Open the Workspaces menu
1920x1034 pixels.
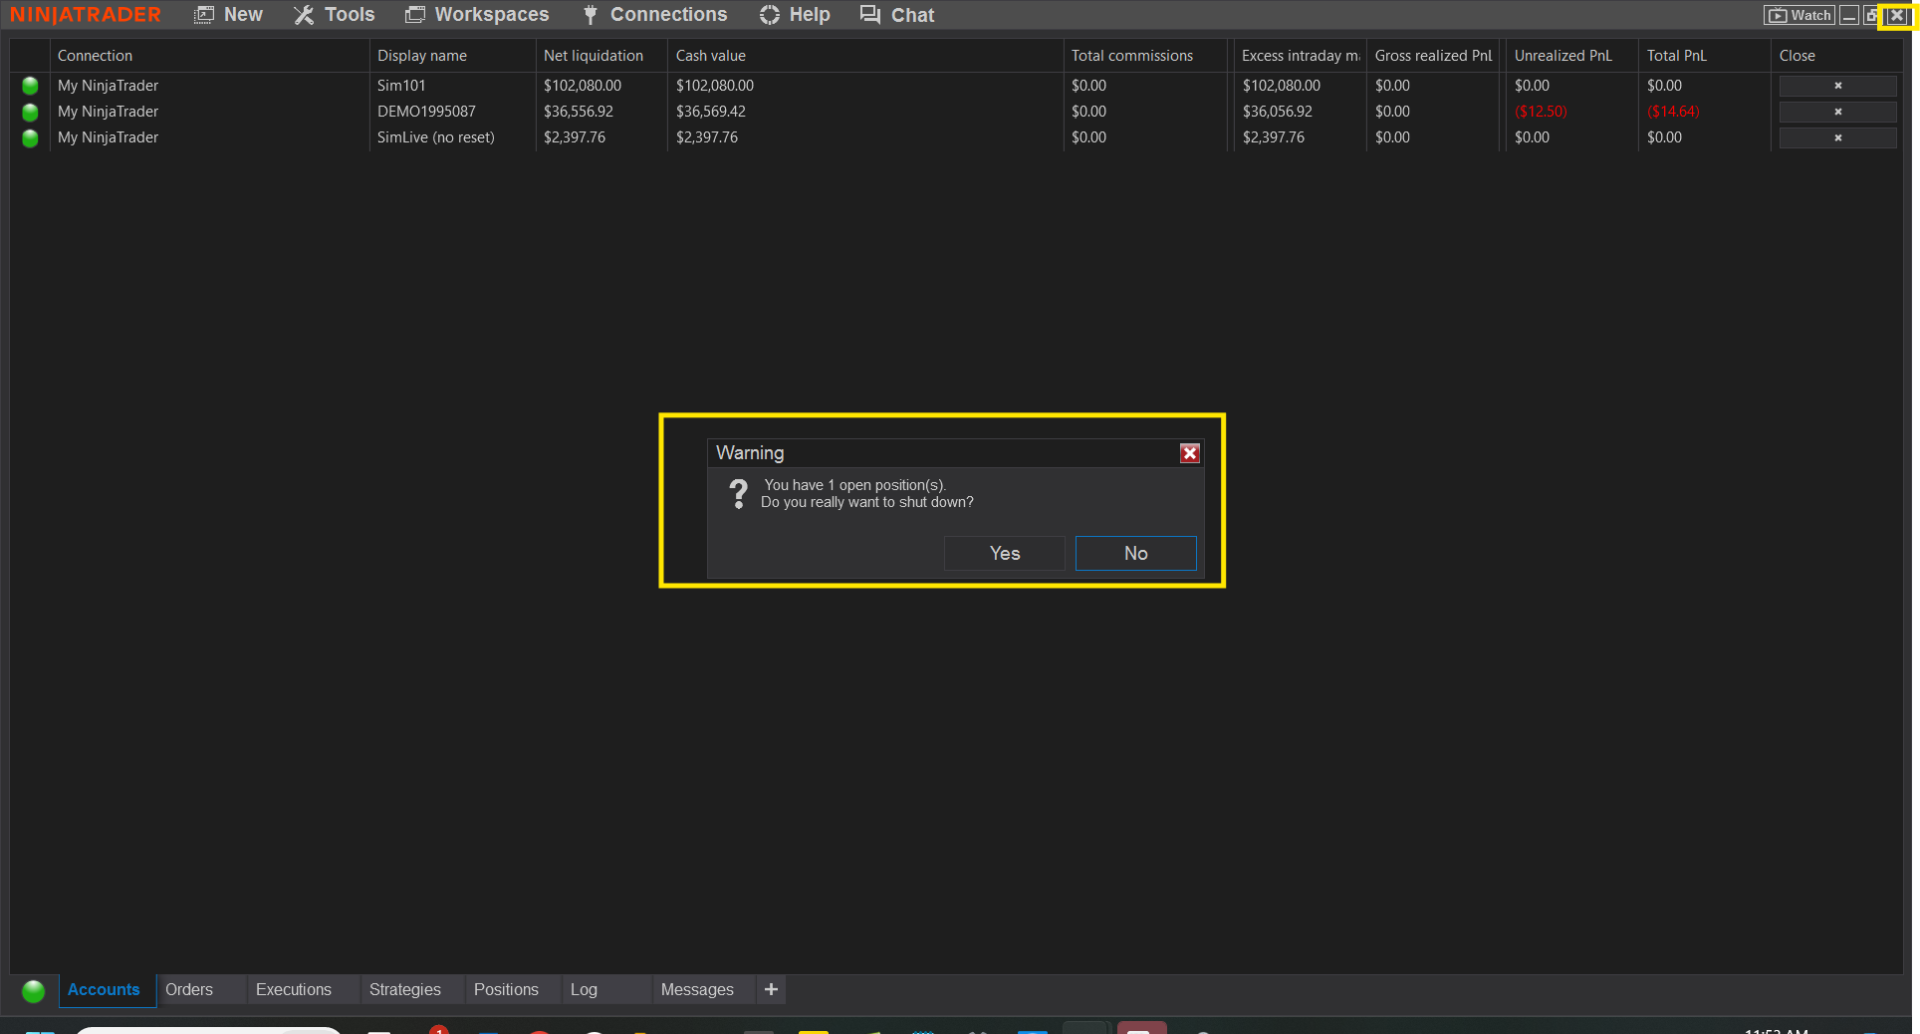point(477,15)
